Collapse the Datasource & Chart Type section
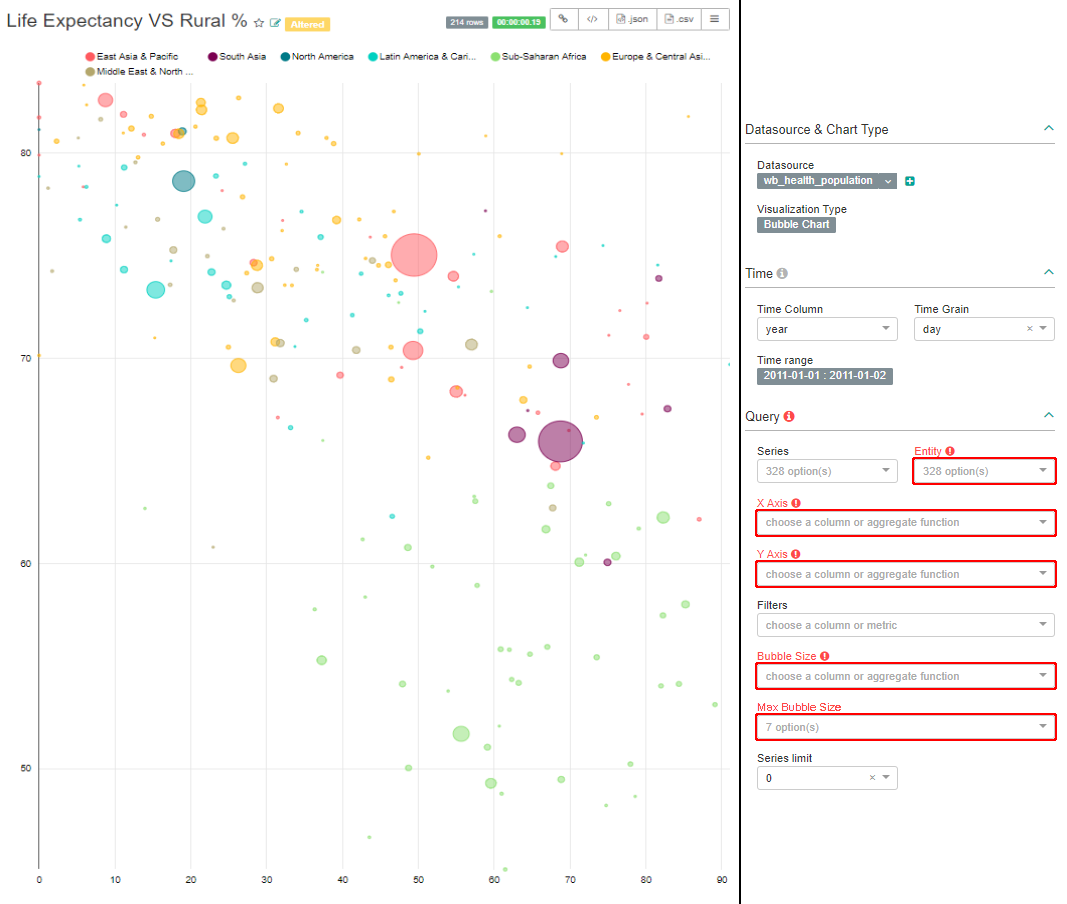 (1048, 128)
